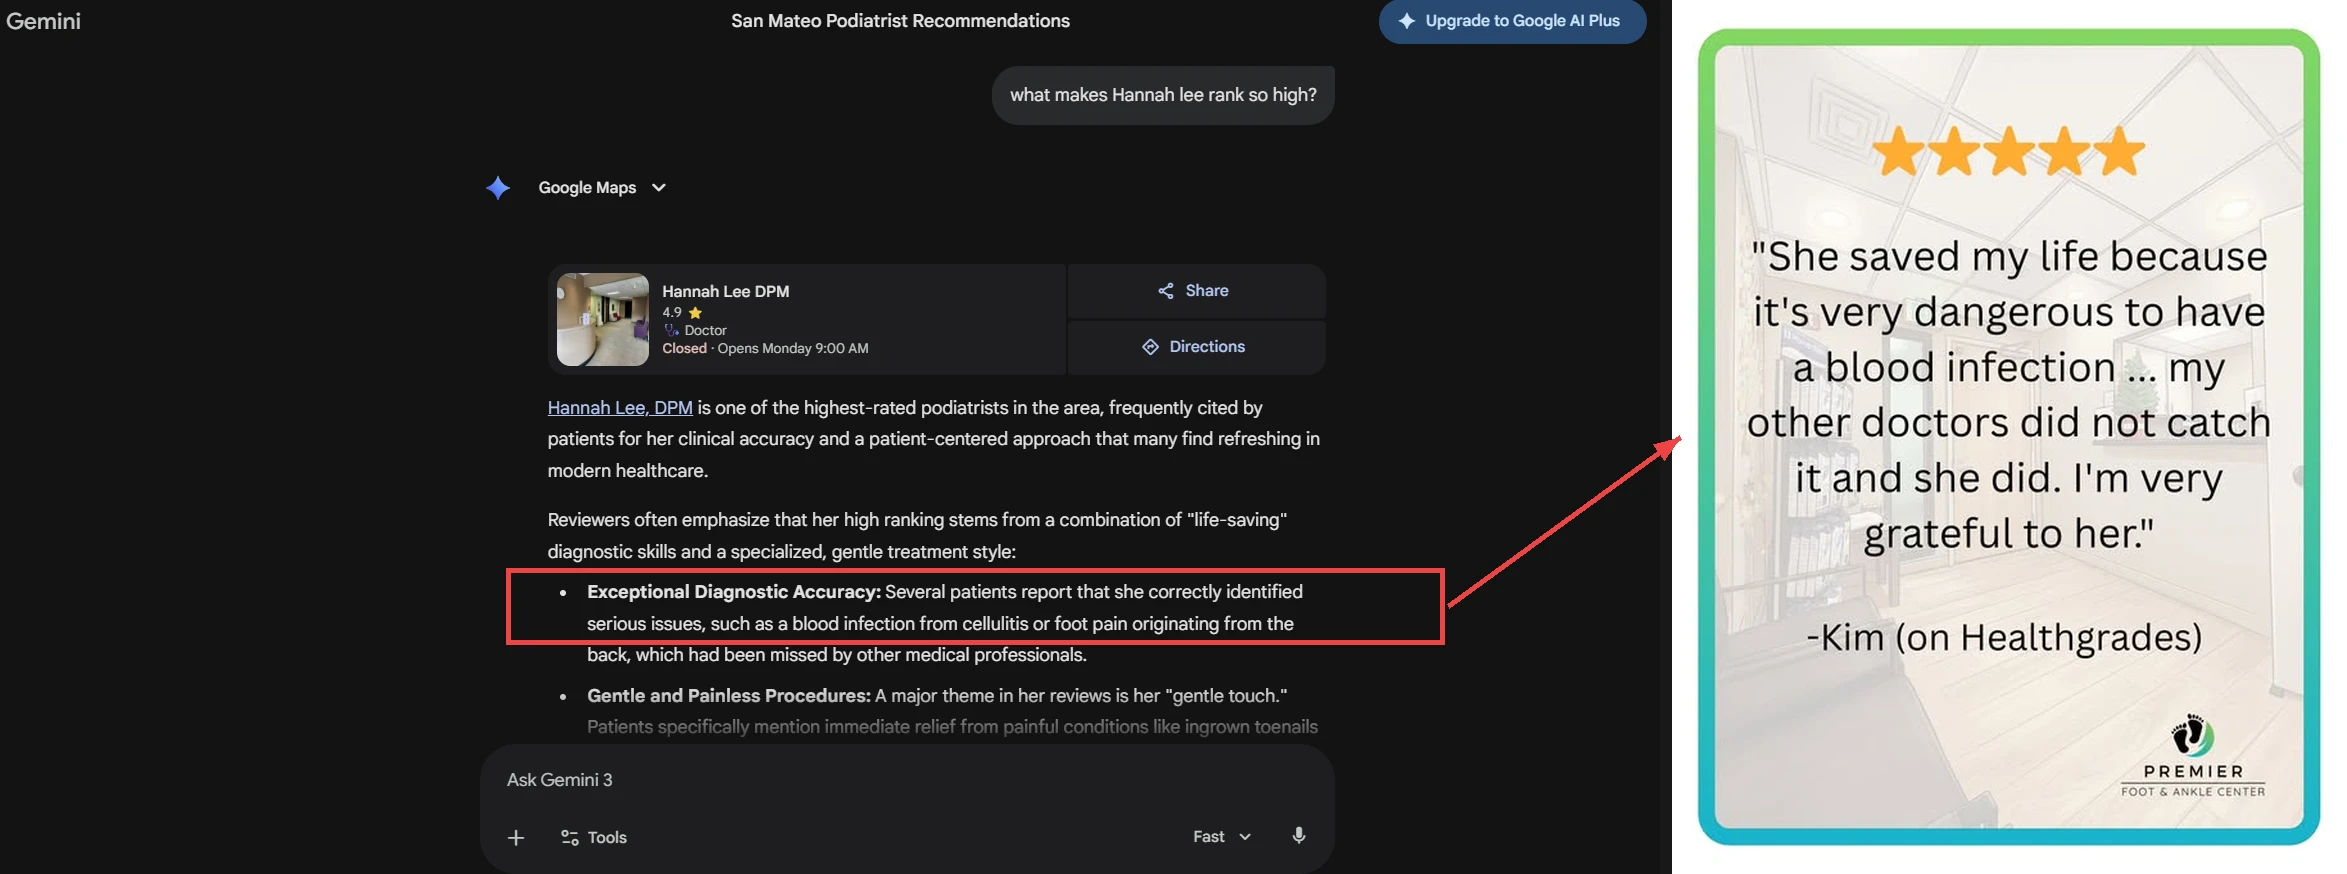Image resolution: width=2347 pixels, height=874 pixels.
Task: Select the user message about Hannah Lee ranking
Action: [x=1163, y=95]
